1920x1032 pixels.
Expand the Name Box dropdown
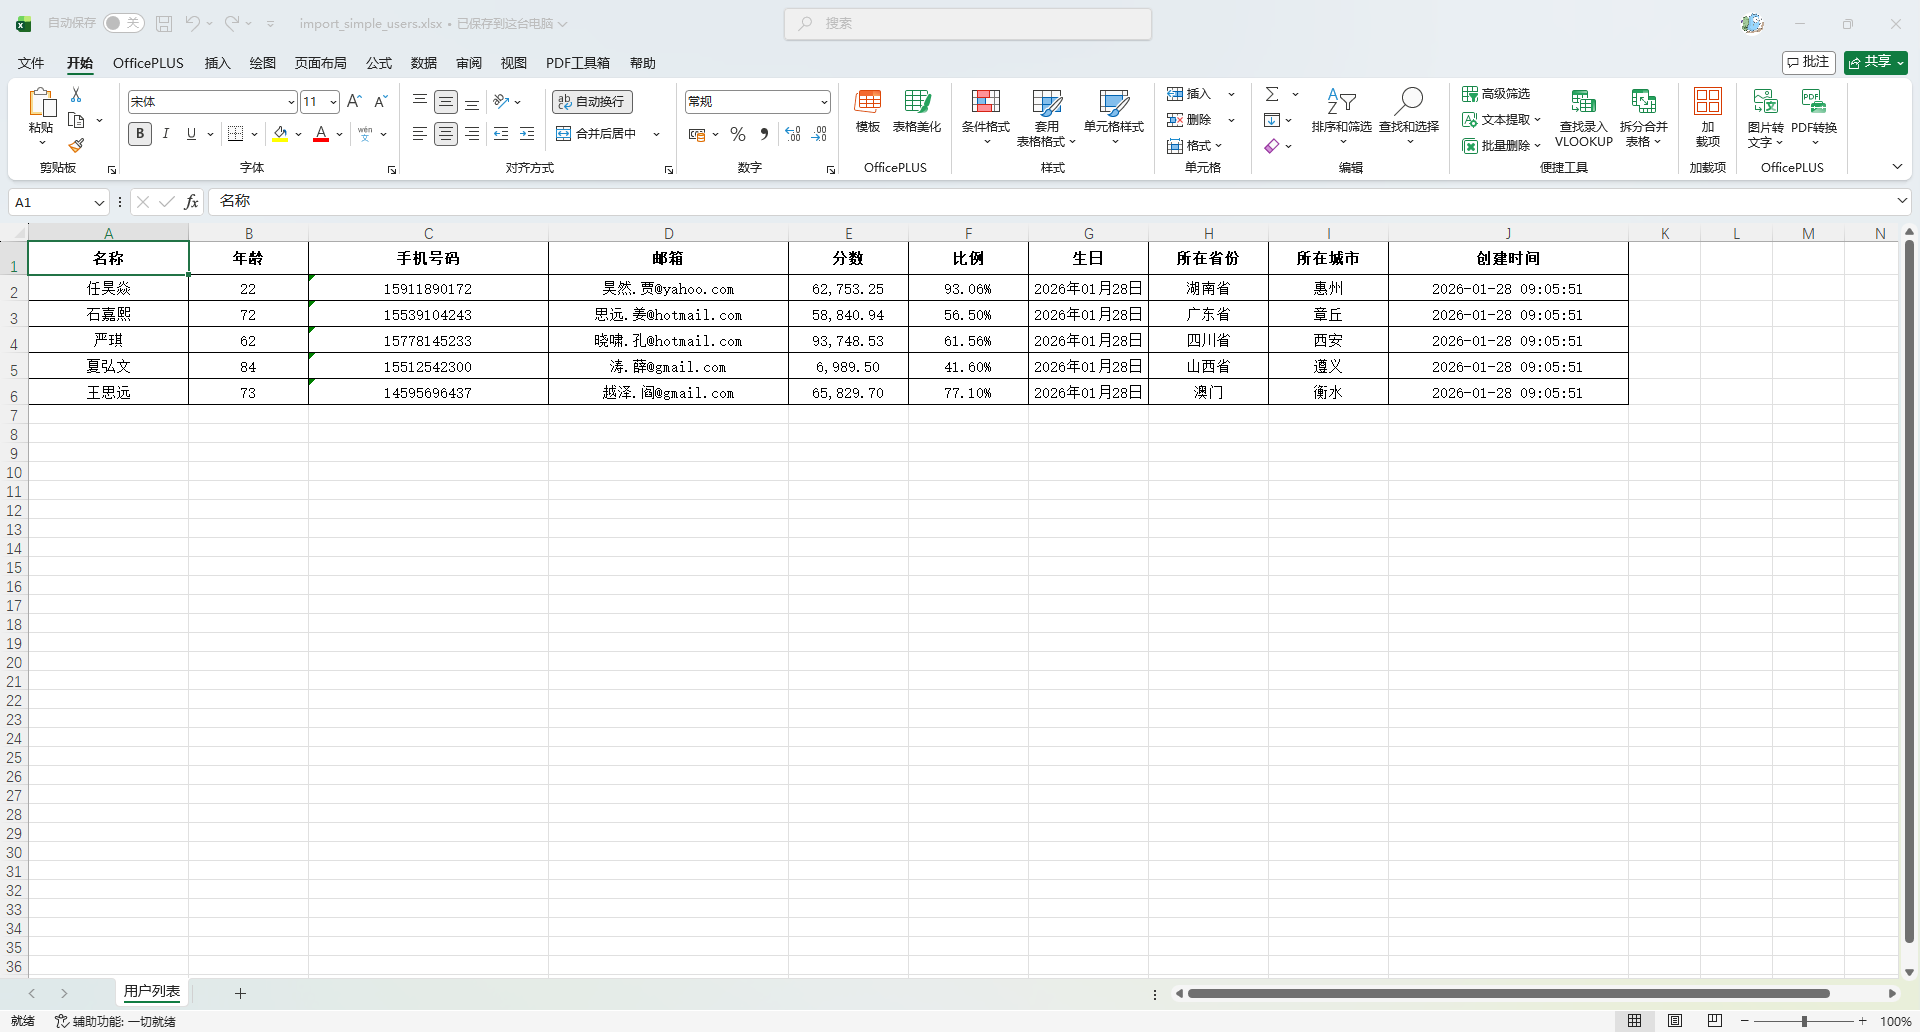tap(99, 203)
